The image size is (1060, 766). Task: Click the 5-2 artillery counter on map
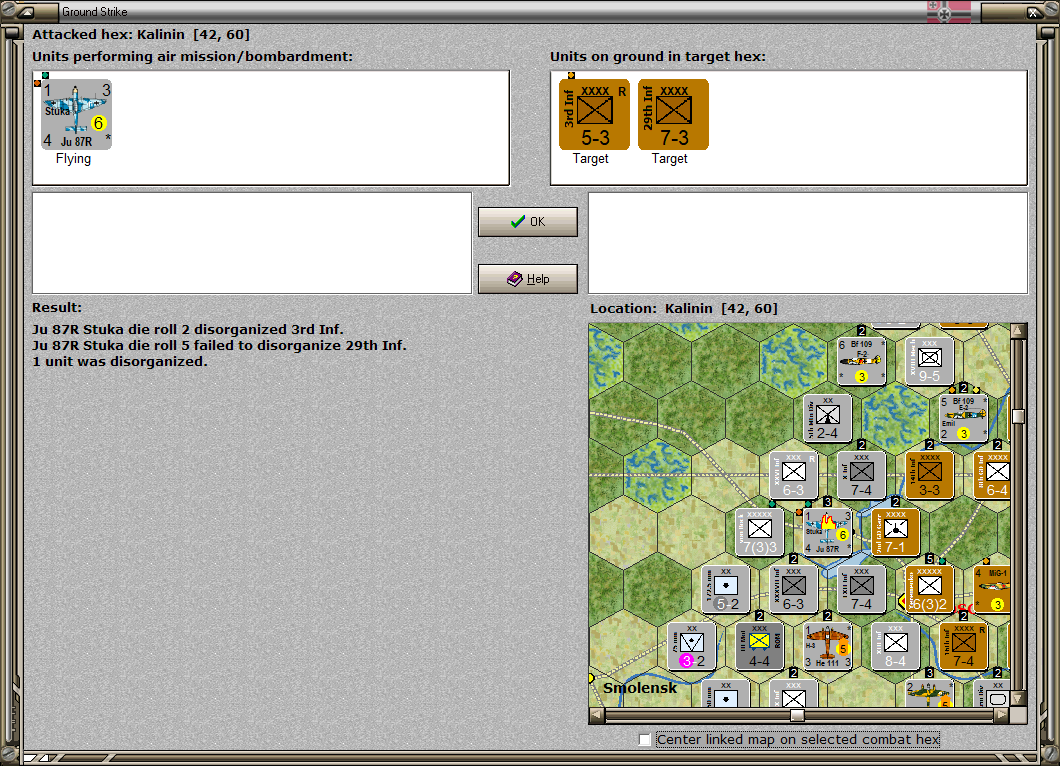725,590
